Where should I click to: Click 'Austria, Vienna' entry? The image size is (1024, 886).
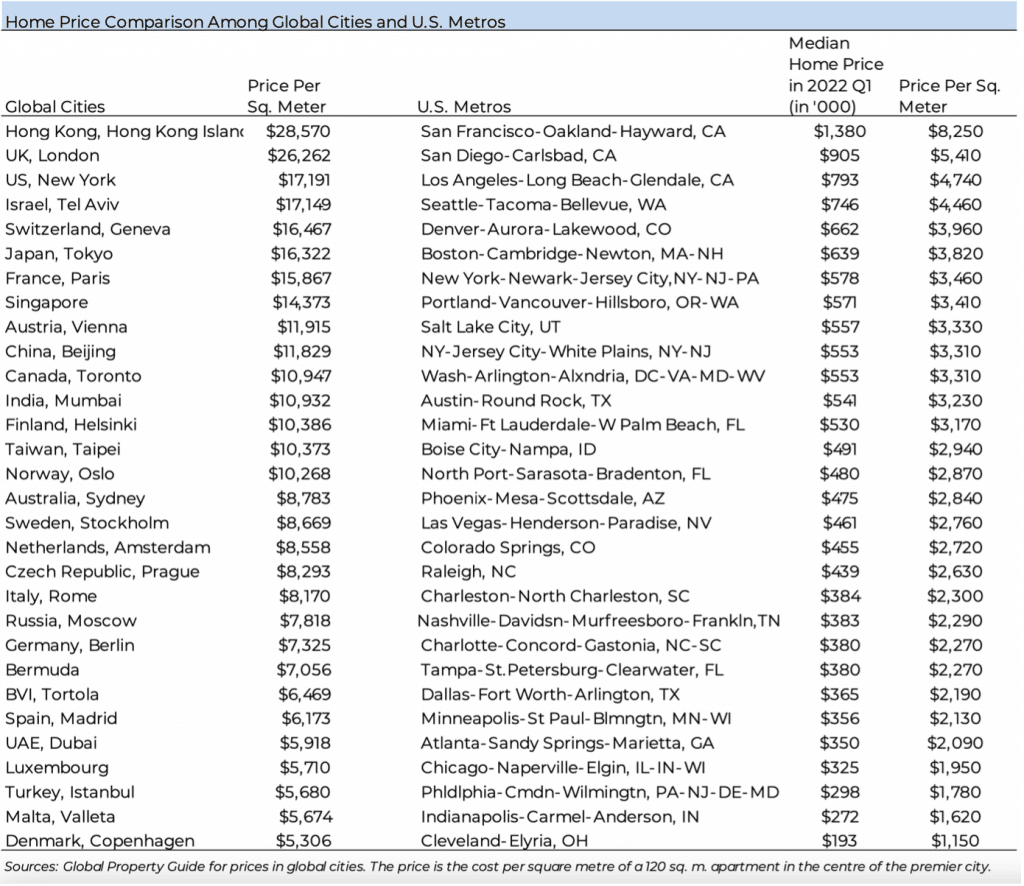tap(66, 327)
